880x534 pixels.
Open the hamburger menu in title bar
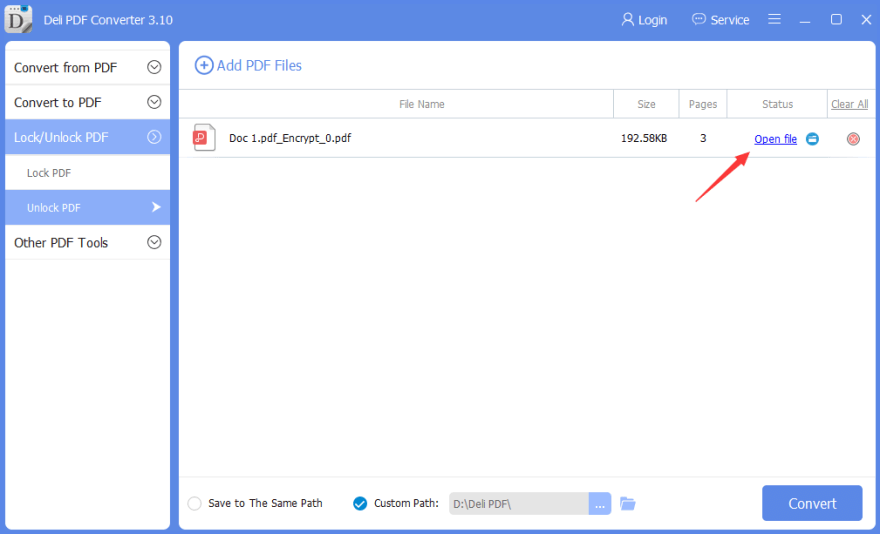coord(775,19)
